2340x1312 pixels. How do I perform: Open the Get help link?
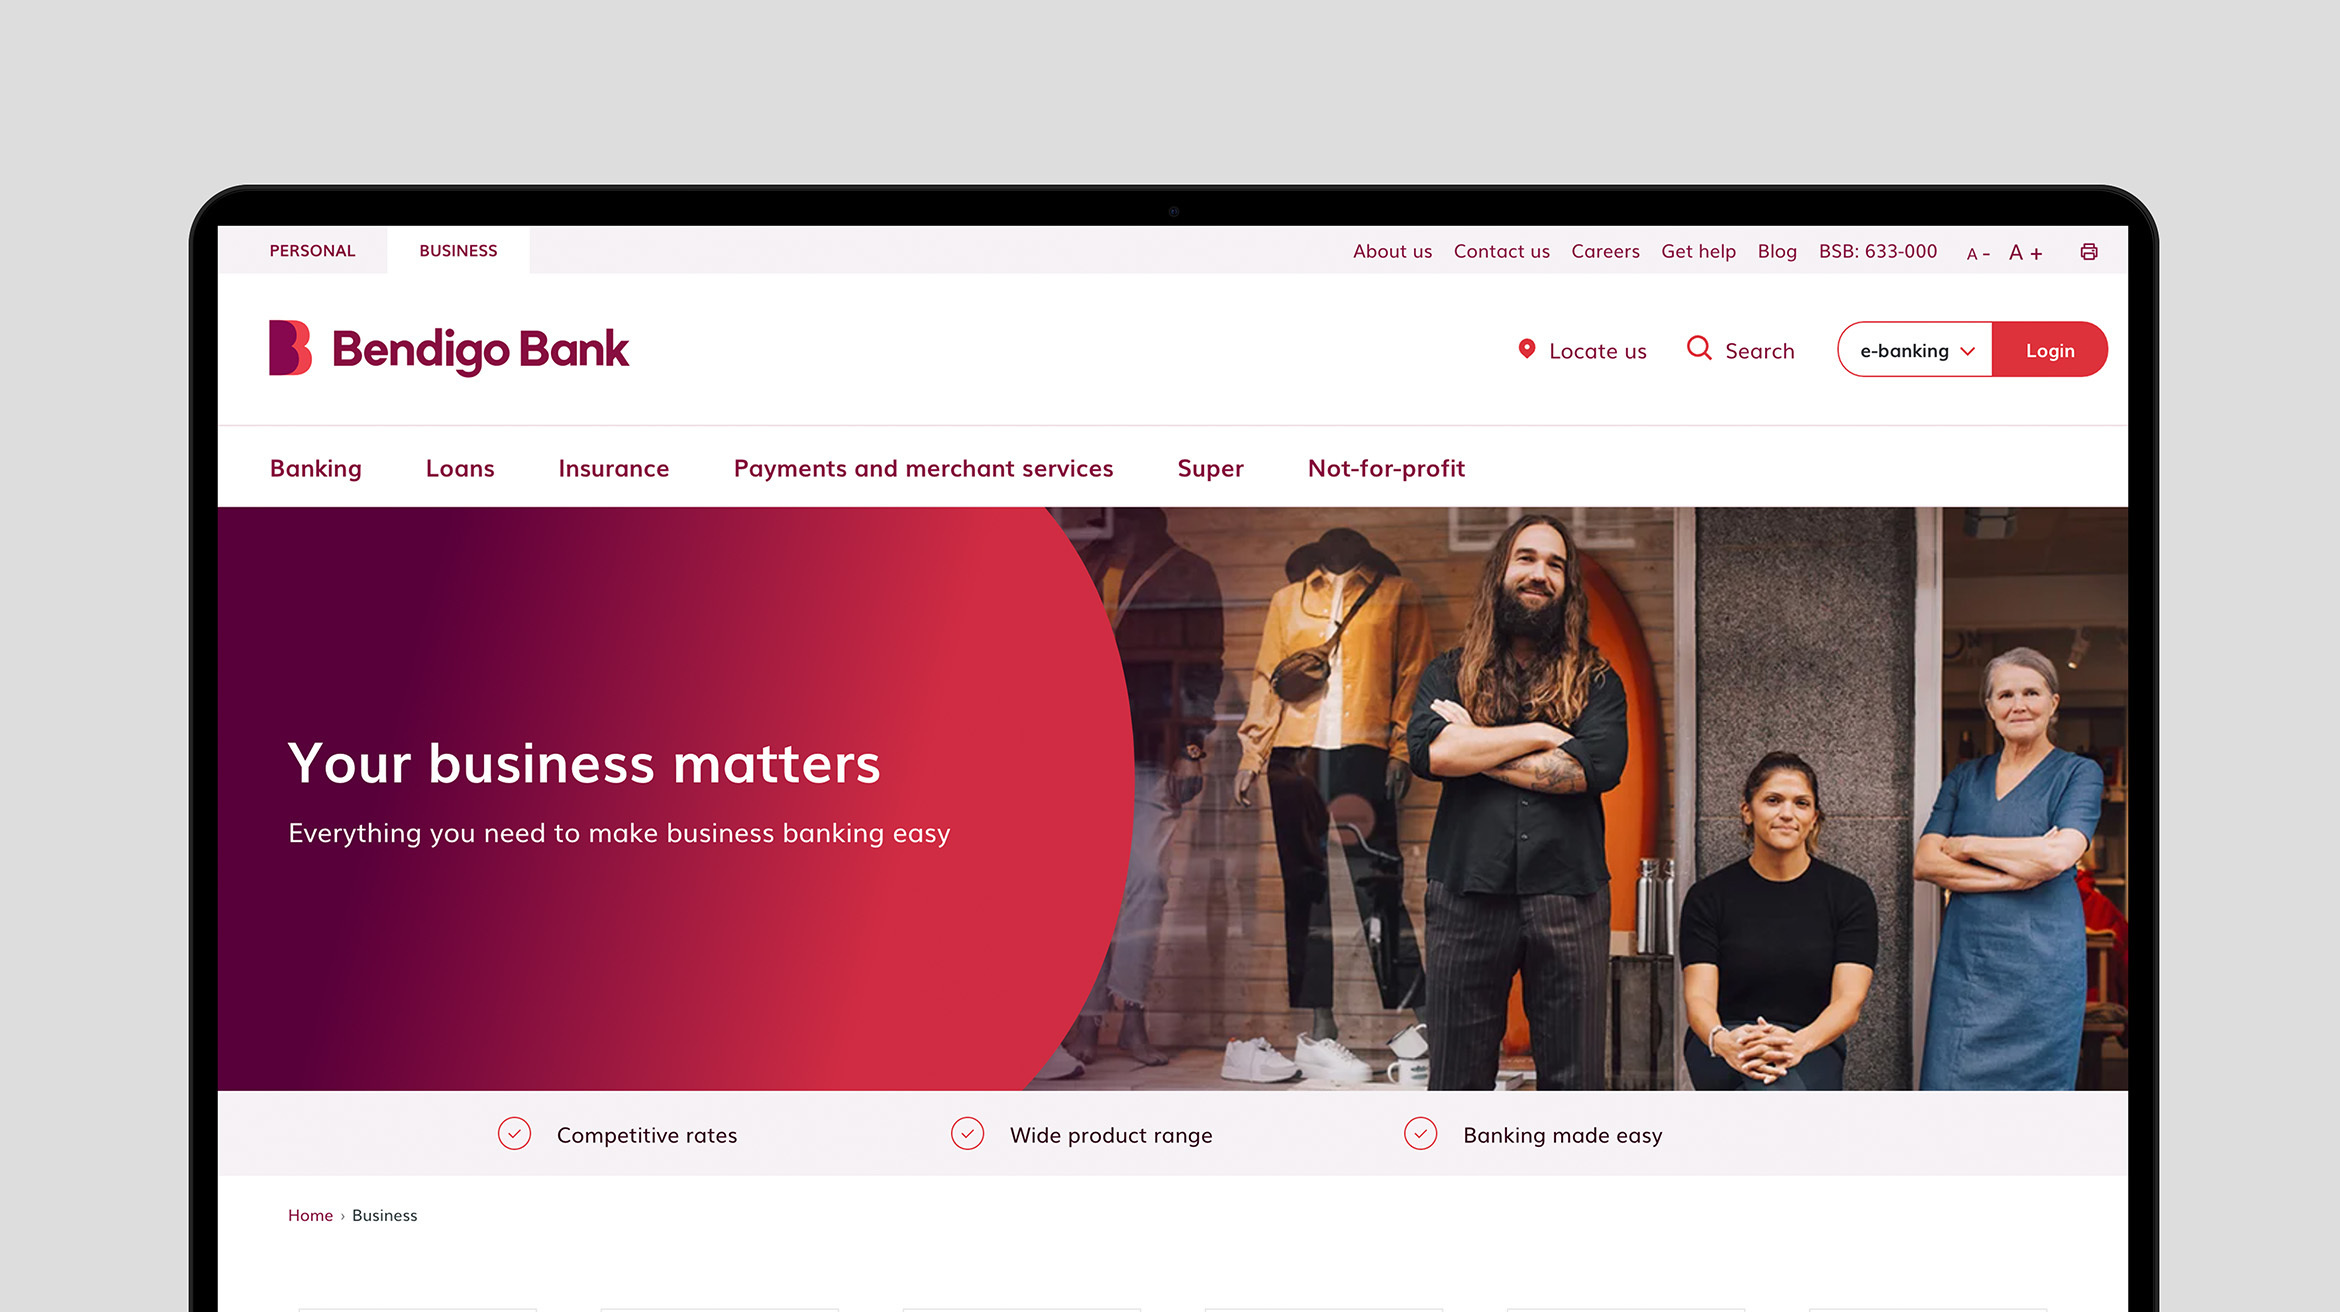click(1698, 252)
